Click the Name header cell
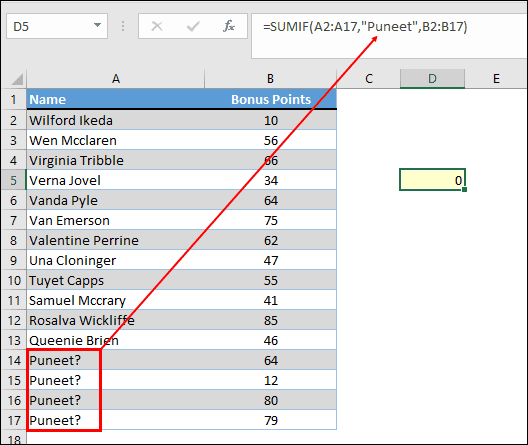 tap(116, 100)
